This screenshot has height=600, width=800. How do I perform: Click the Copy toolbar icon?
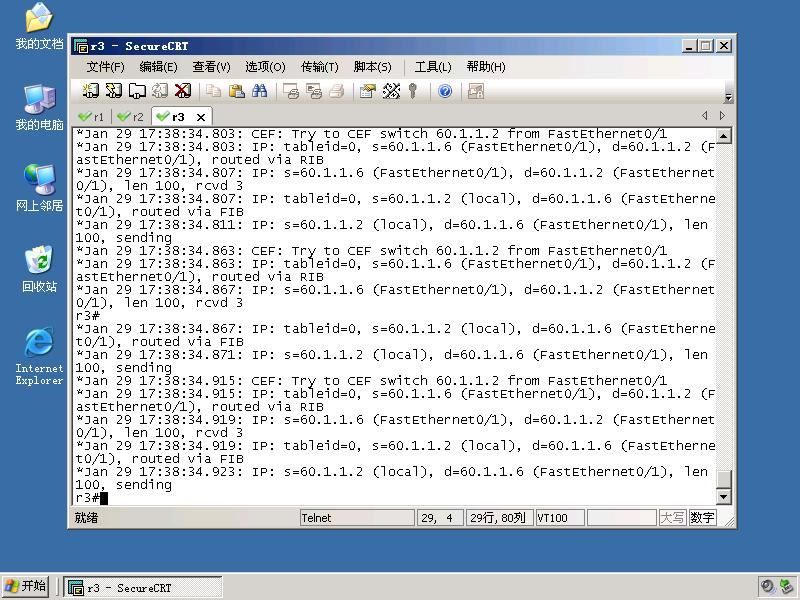(x=213, y=91)
